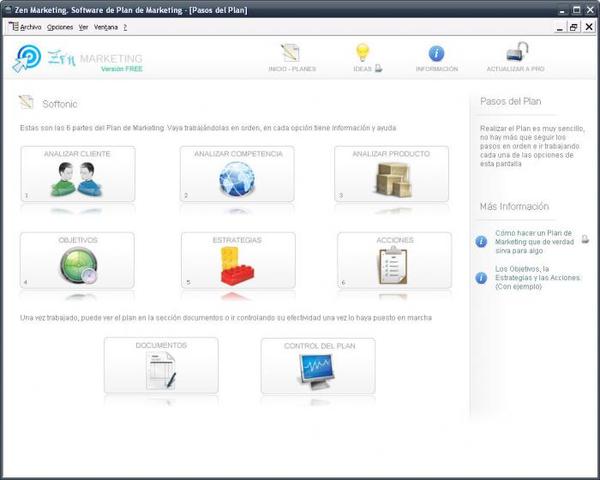
Task: Click app icon left of Archivo menu
Action: point(14,26)
